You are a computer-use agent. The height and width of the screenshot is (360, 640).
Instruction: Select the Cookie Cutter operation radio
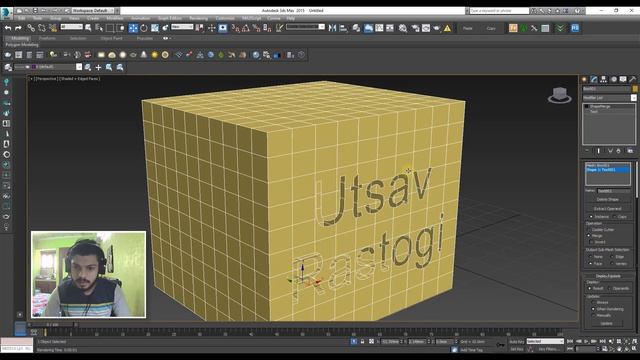[589, 230]
